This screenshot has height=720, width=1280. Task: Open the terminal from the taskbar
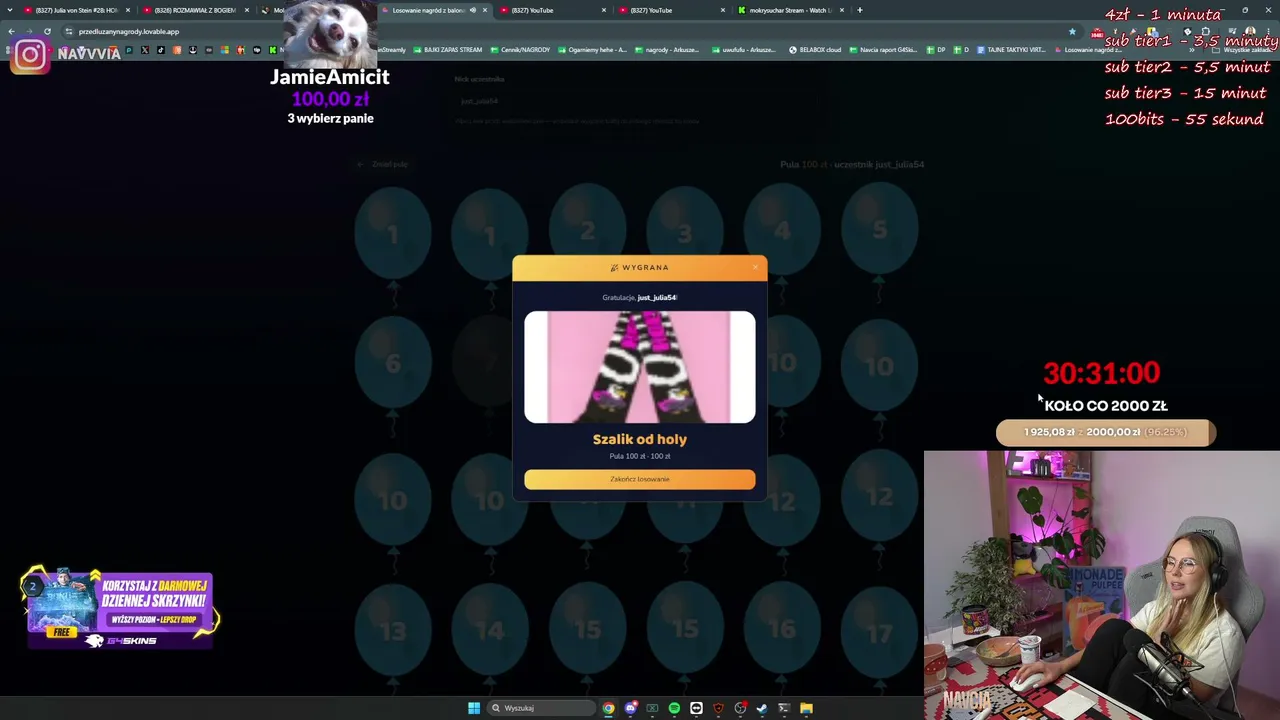pyautogui.click(x=784, y=708)
